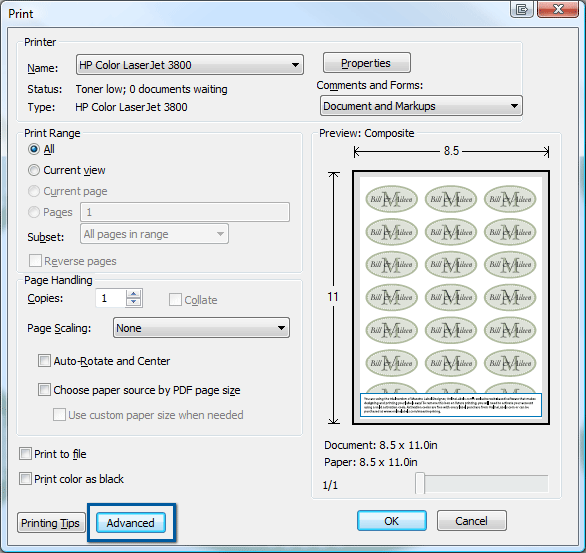
Task: Click the status text 'Toner low; 0 documents waiting'
Action: click(x=151, y=89)
